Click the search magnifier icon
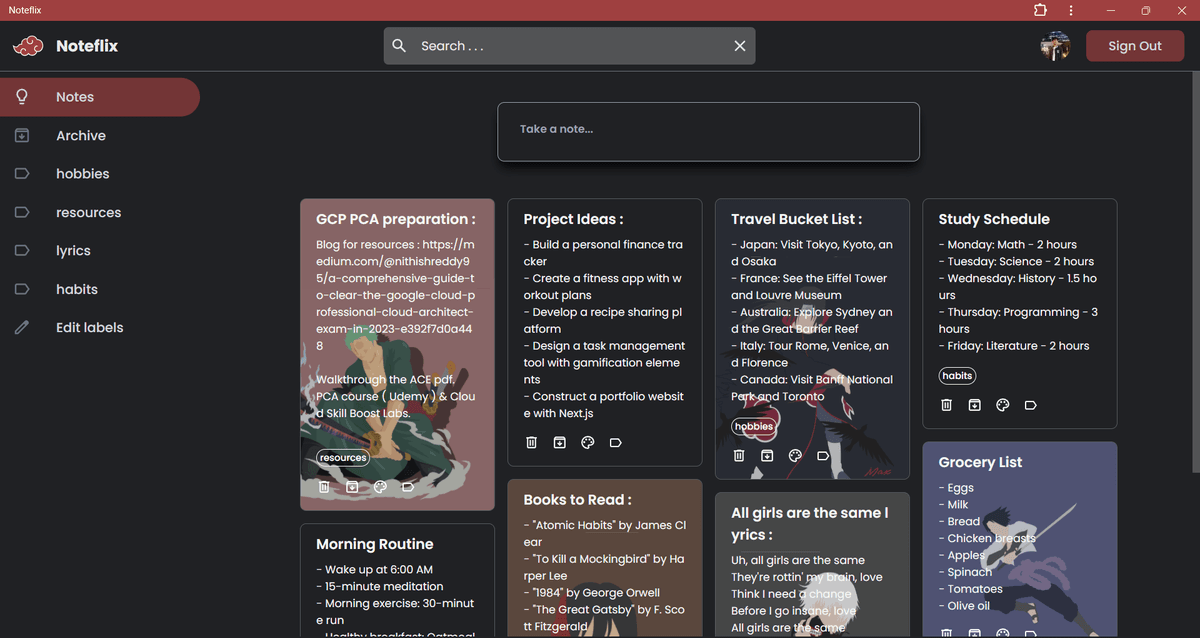 tap(399, 46)
